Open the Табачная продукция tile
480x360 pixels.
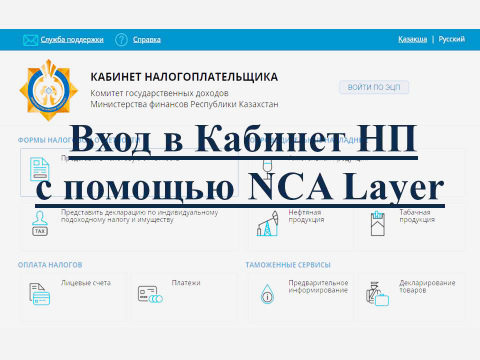(412, 226)
